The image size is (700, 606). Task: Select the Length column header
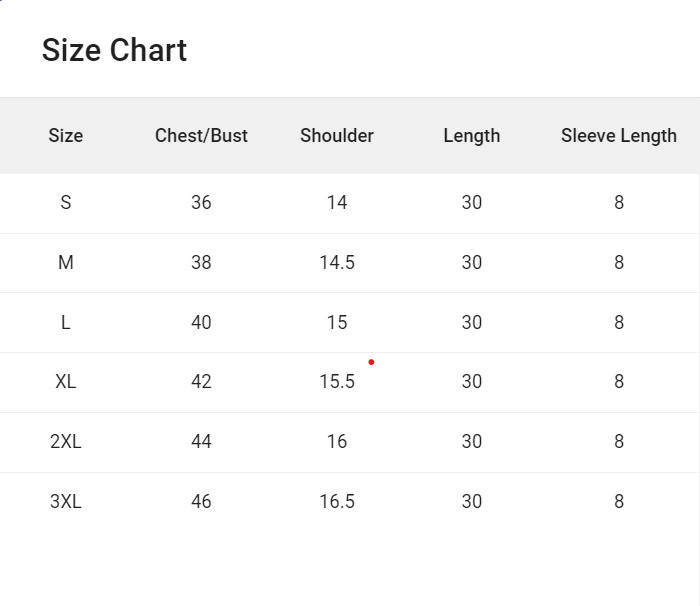(472, 136)
